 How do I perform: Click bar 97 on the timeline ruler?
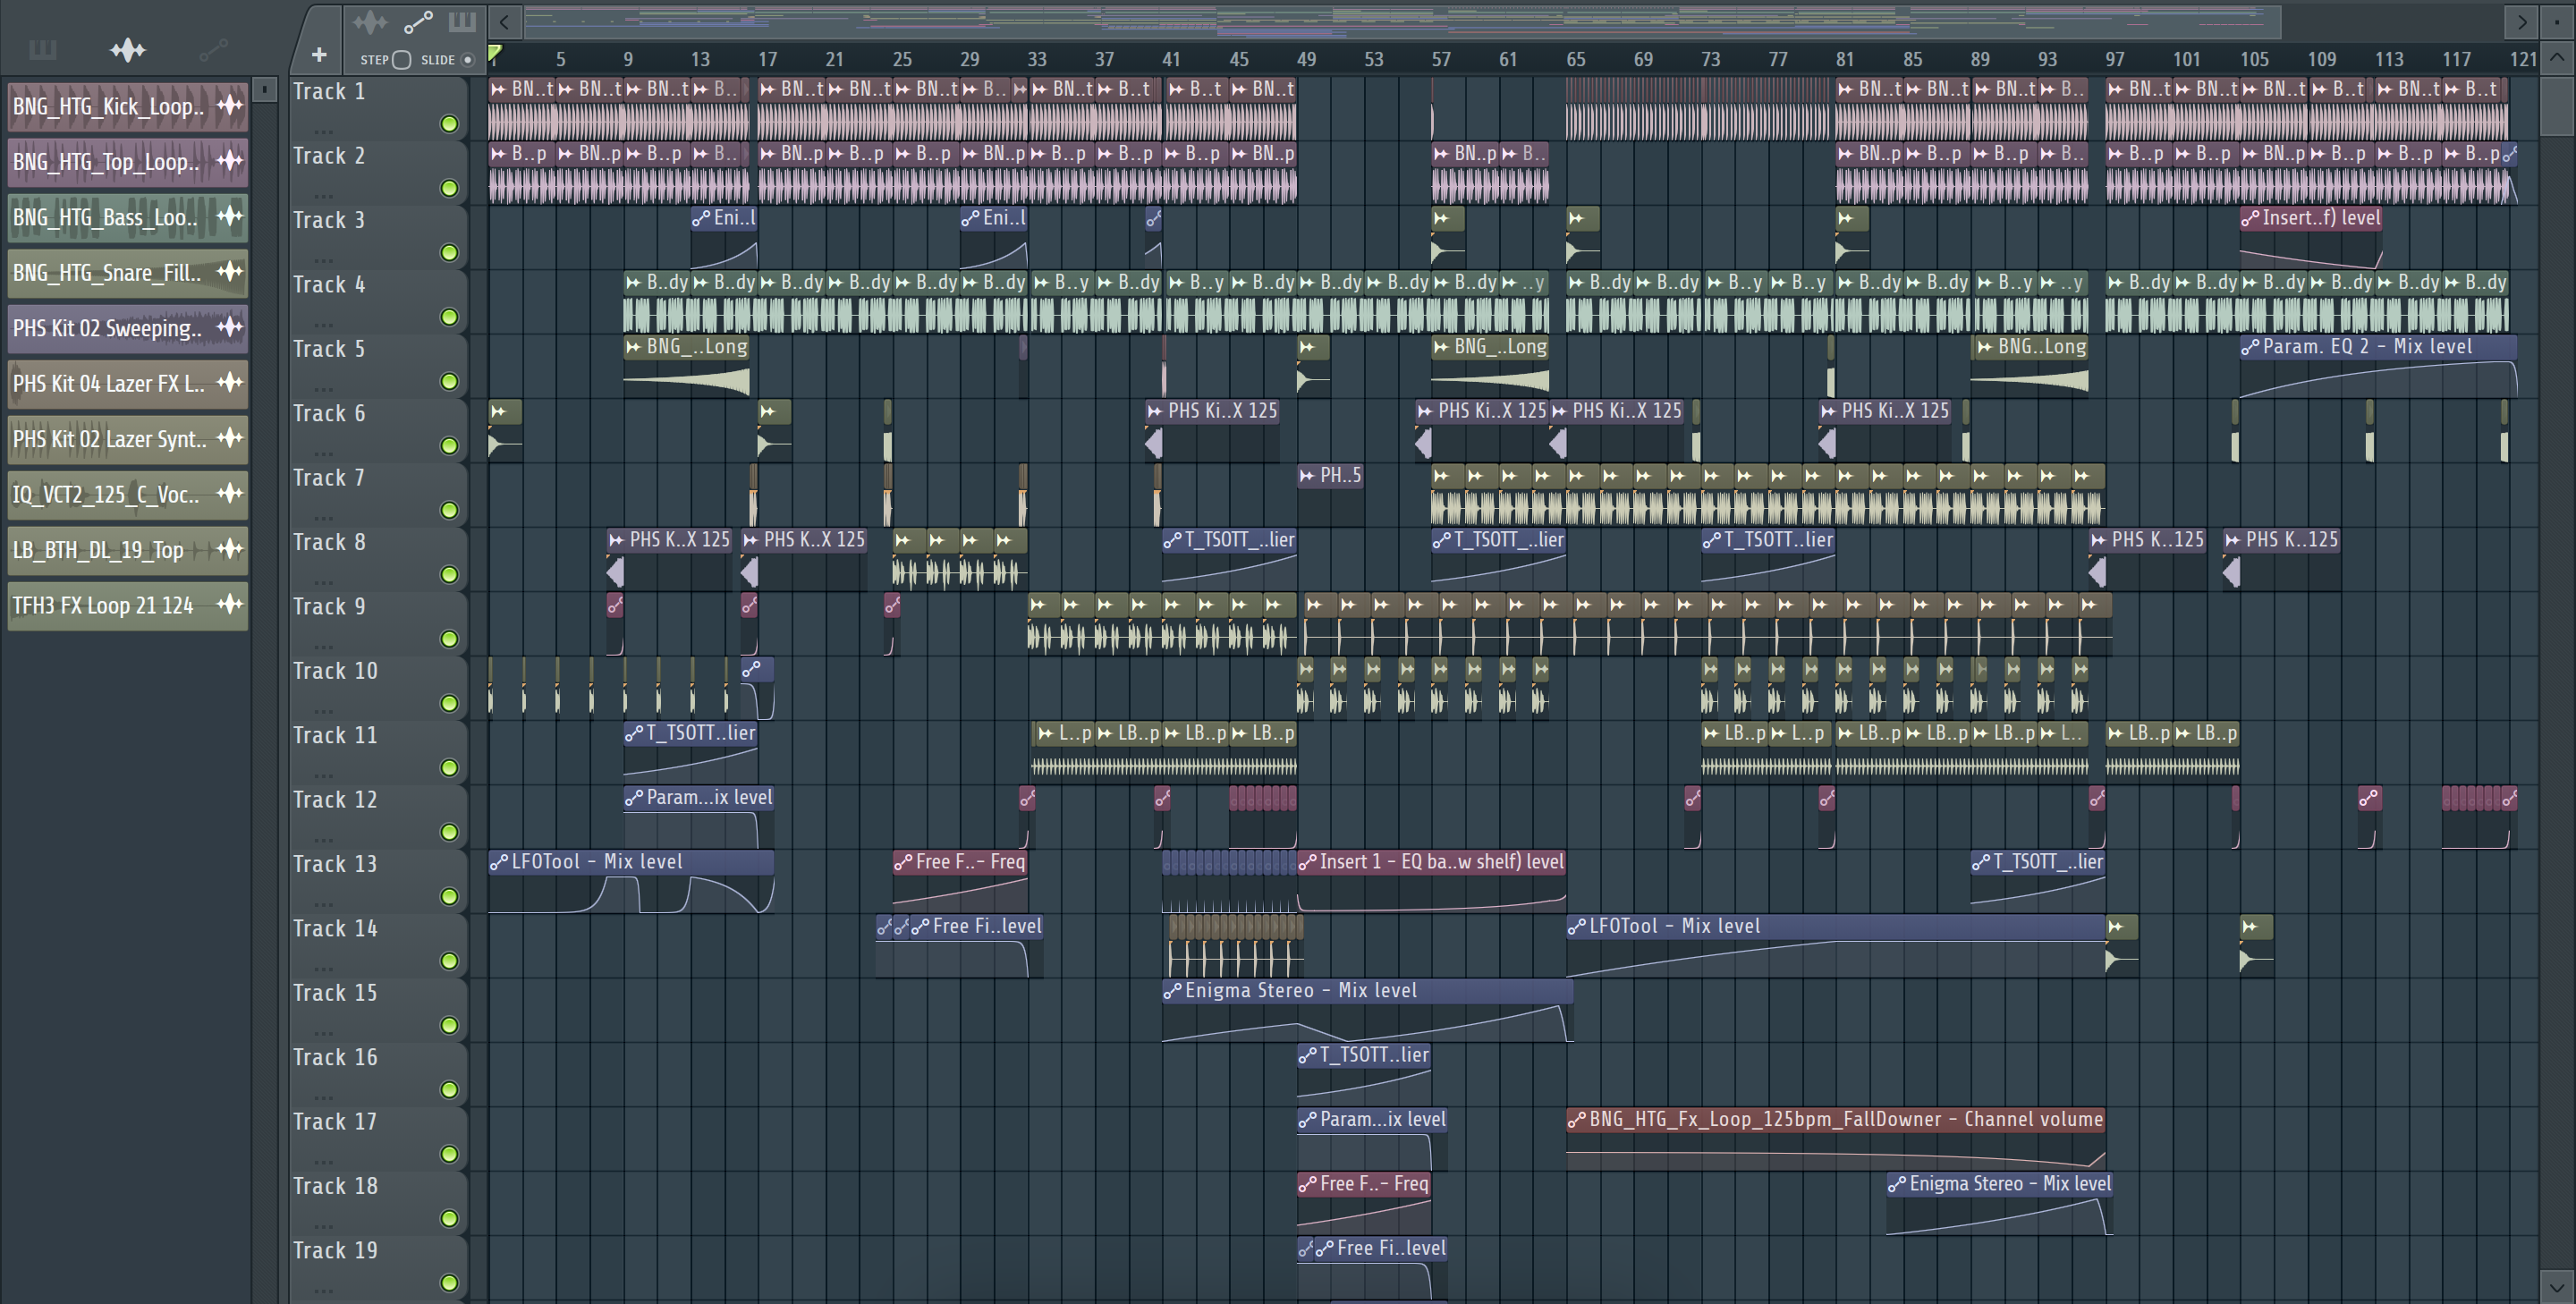pos(2114,59)
